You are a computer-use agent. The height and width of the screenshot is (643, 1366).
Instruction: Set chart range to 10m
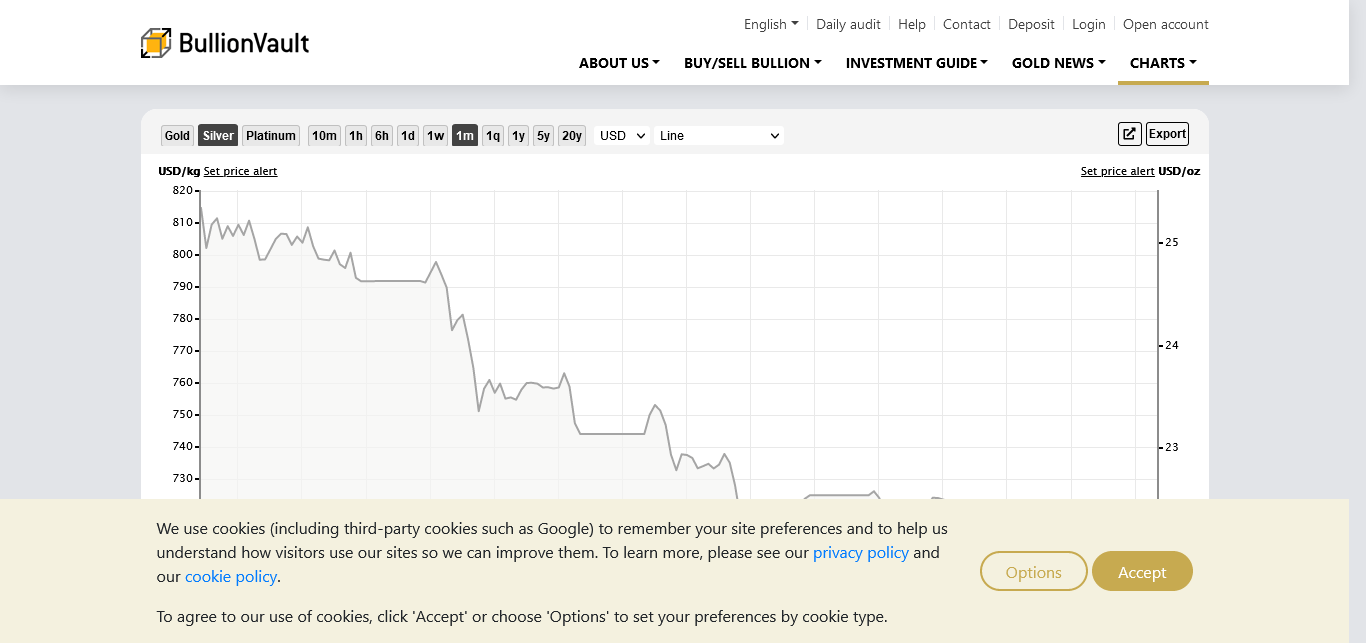(324, 136)
